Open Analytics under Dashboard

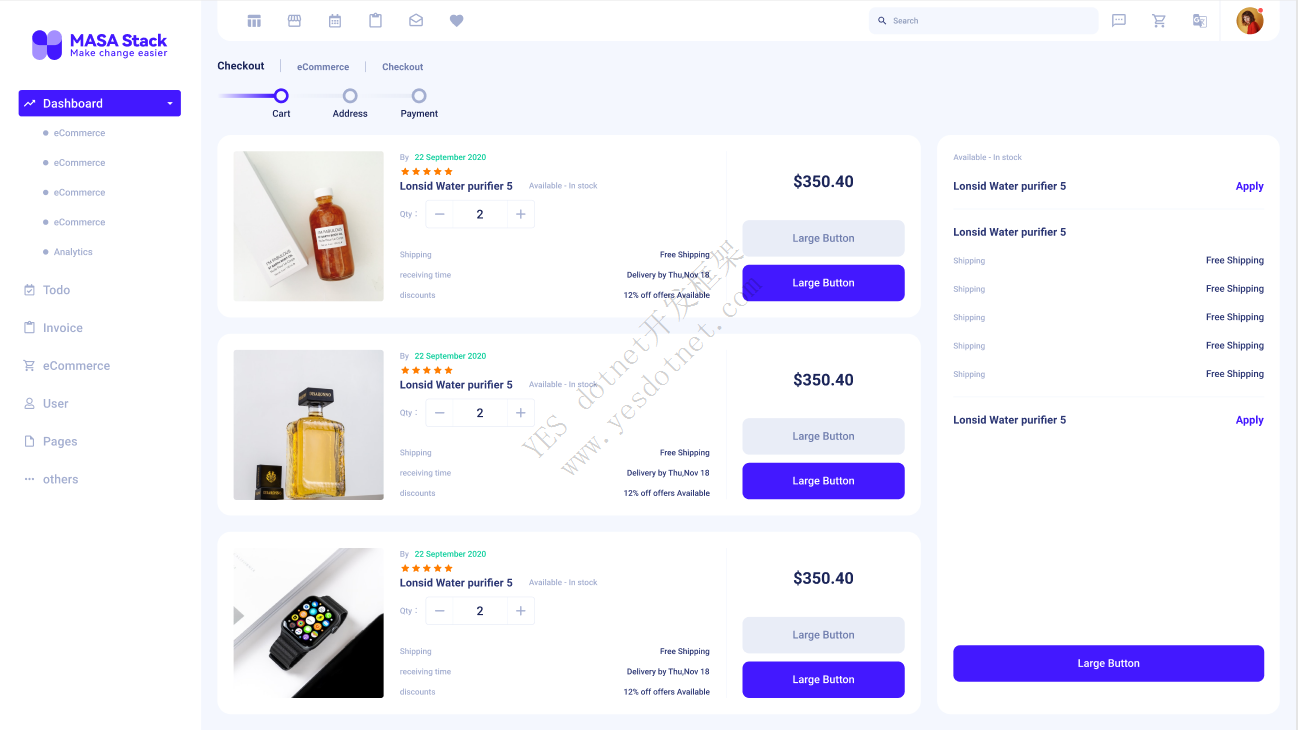coord(73,252)
